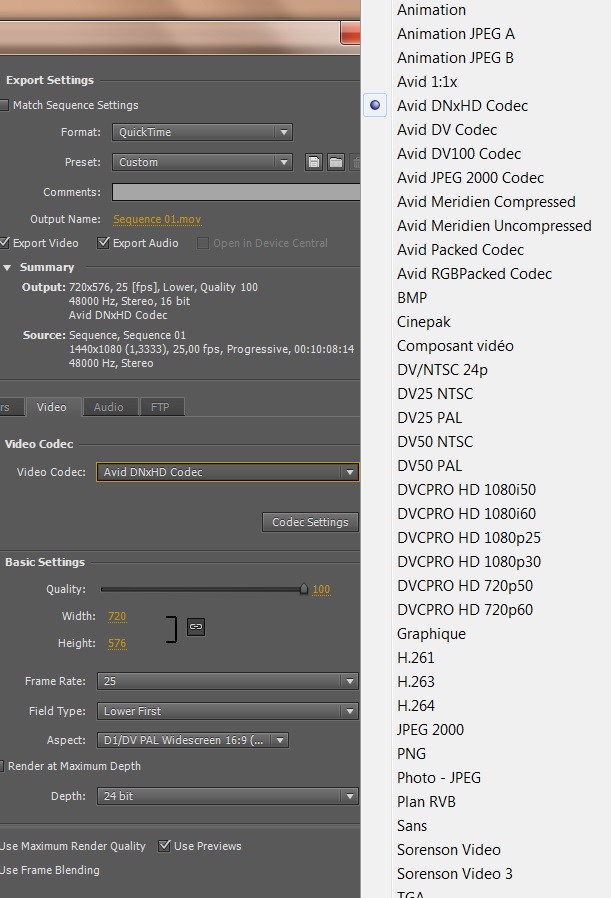Click the Sequence 01.mov output name

click(x=157, y=219)
